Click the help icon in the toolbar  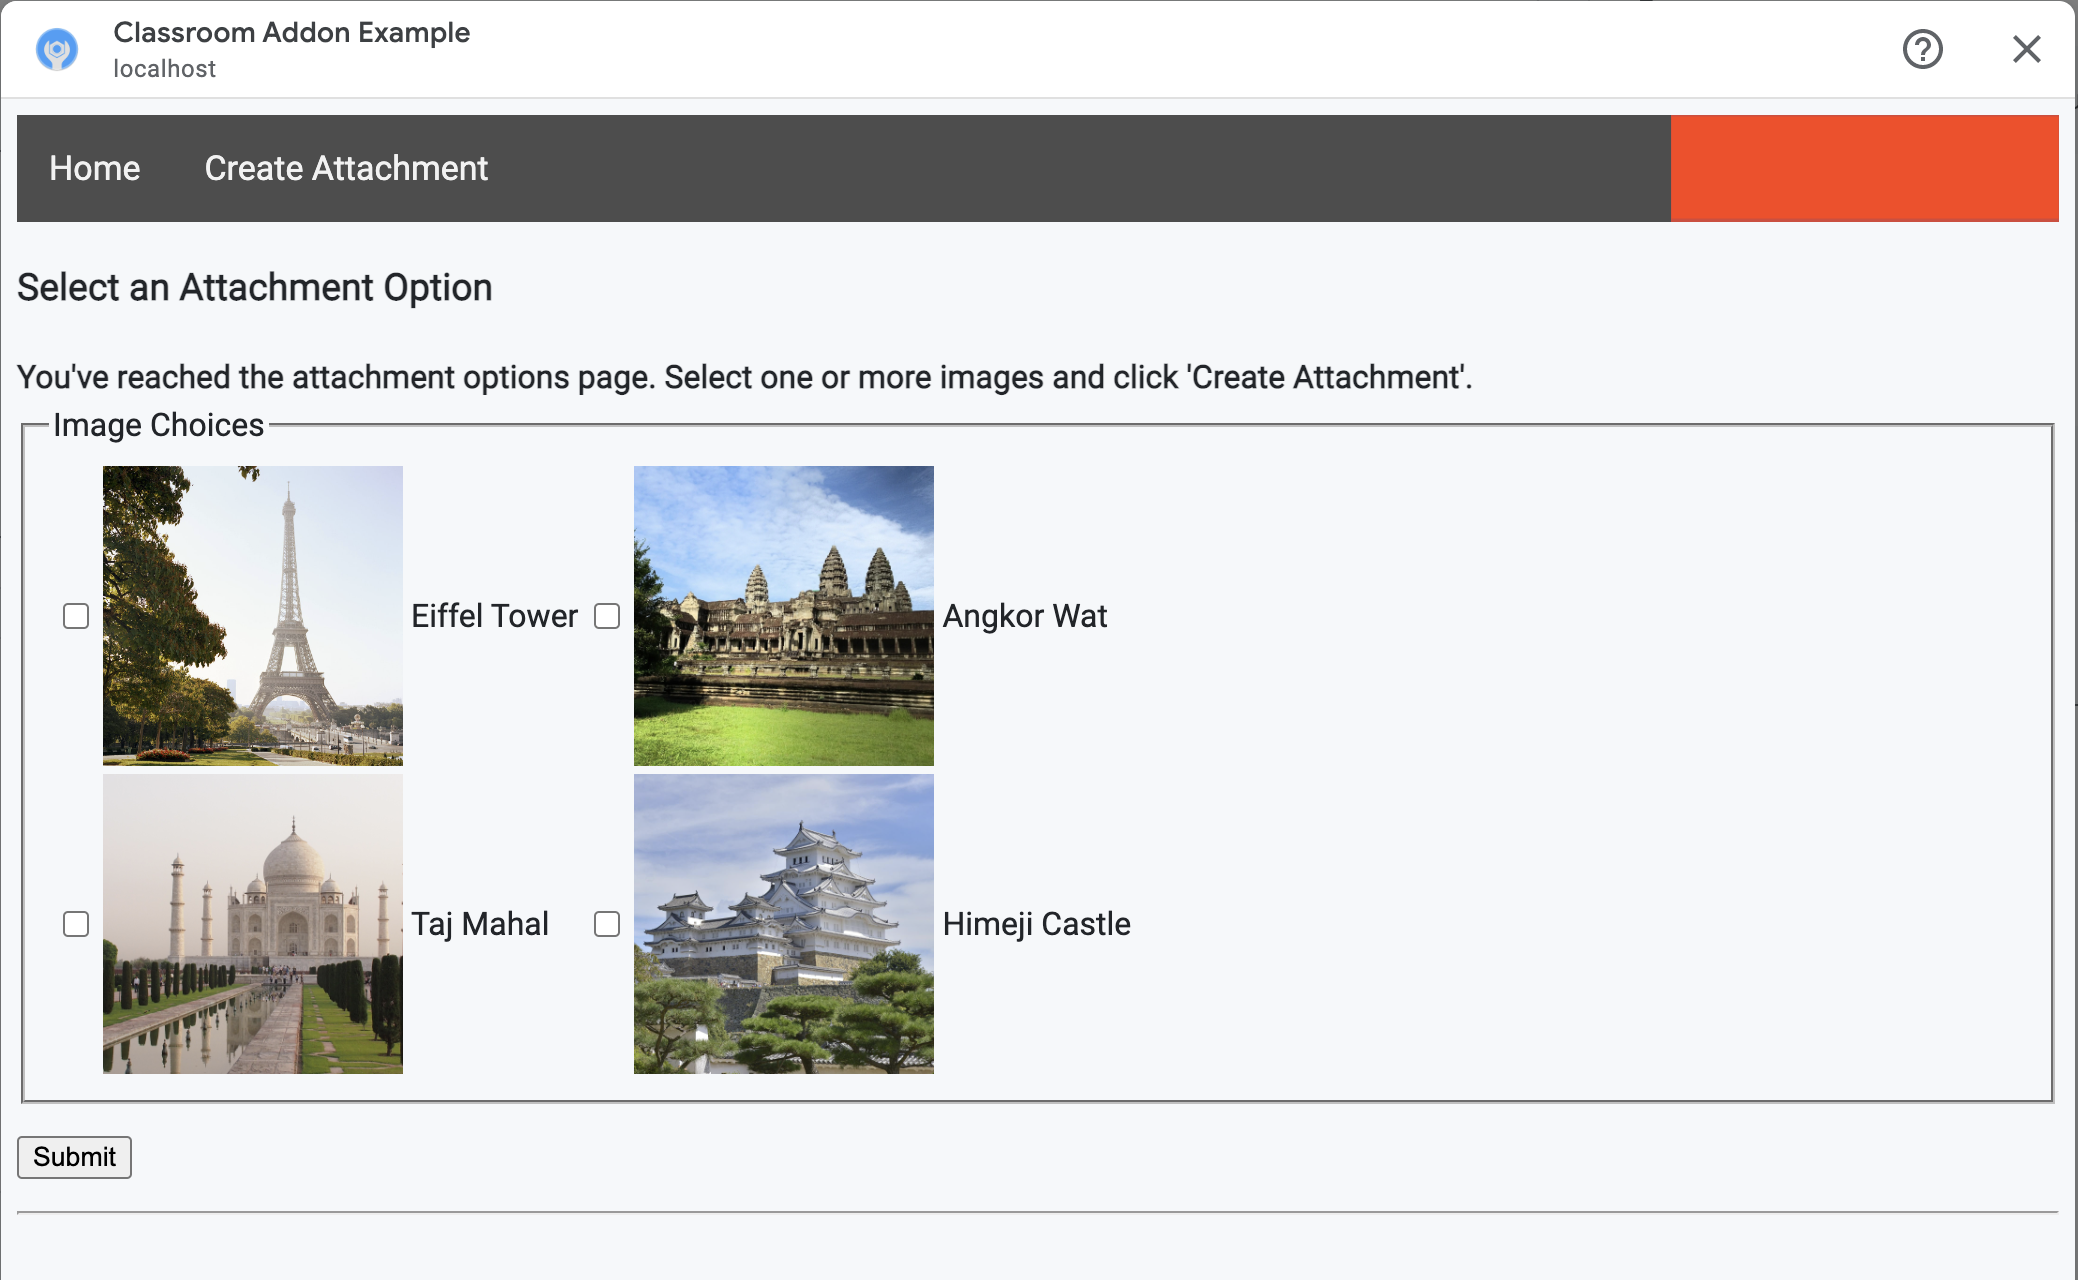click(x=1924, y=49)
